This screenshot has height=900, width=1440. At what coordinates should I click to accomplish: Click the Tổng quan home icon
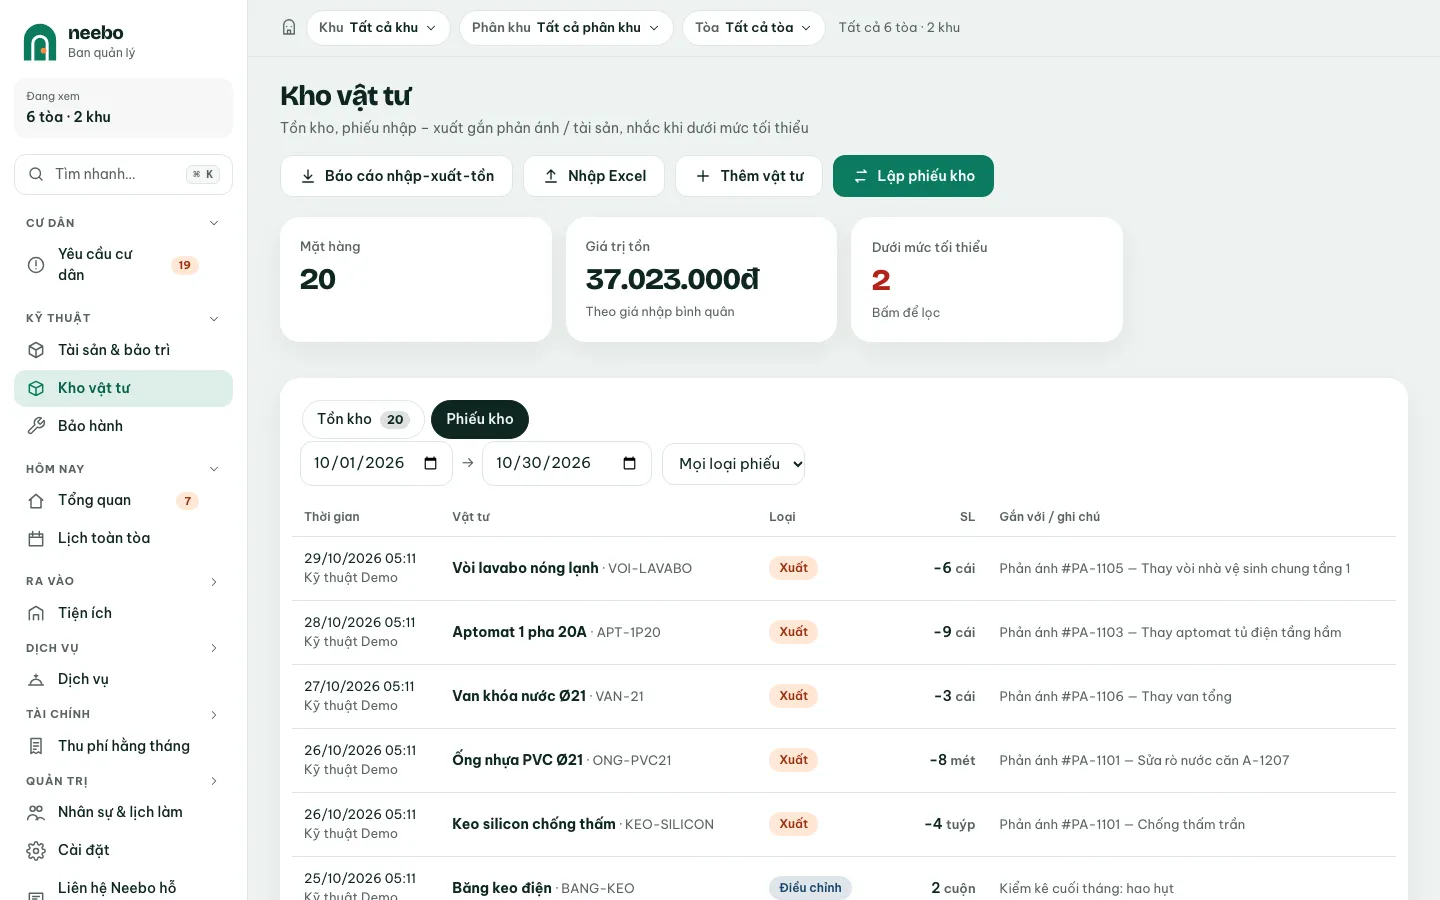36,501
